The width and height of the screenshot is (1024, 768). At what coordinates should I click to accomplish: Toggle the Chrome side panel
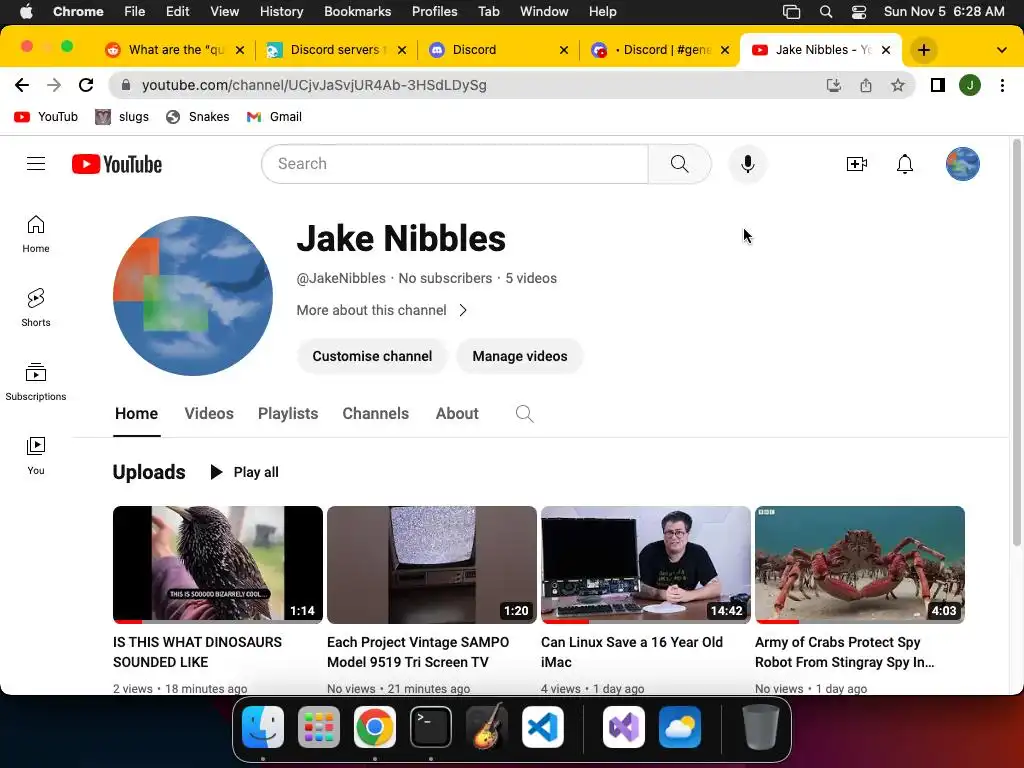point(938,85)
